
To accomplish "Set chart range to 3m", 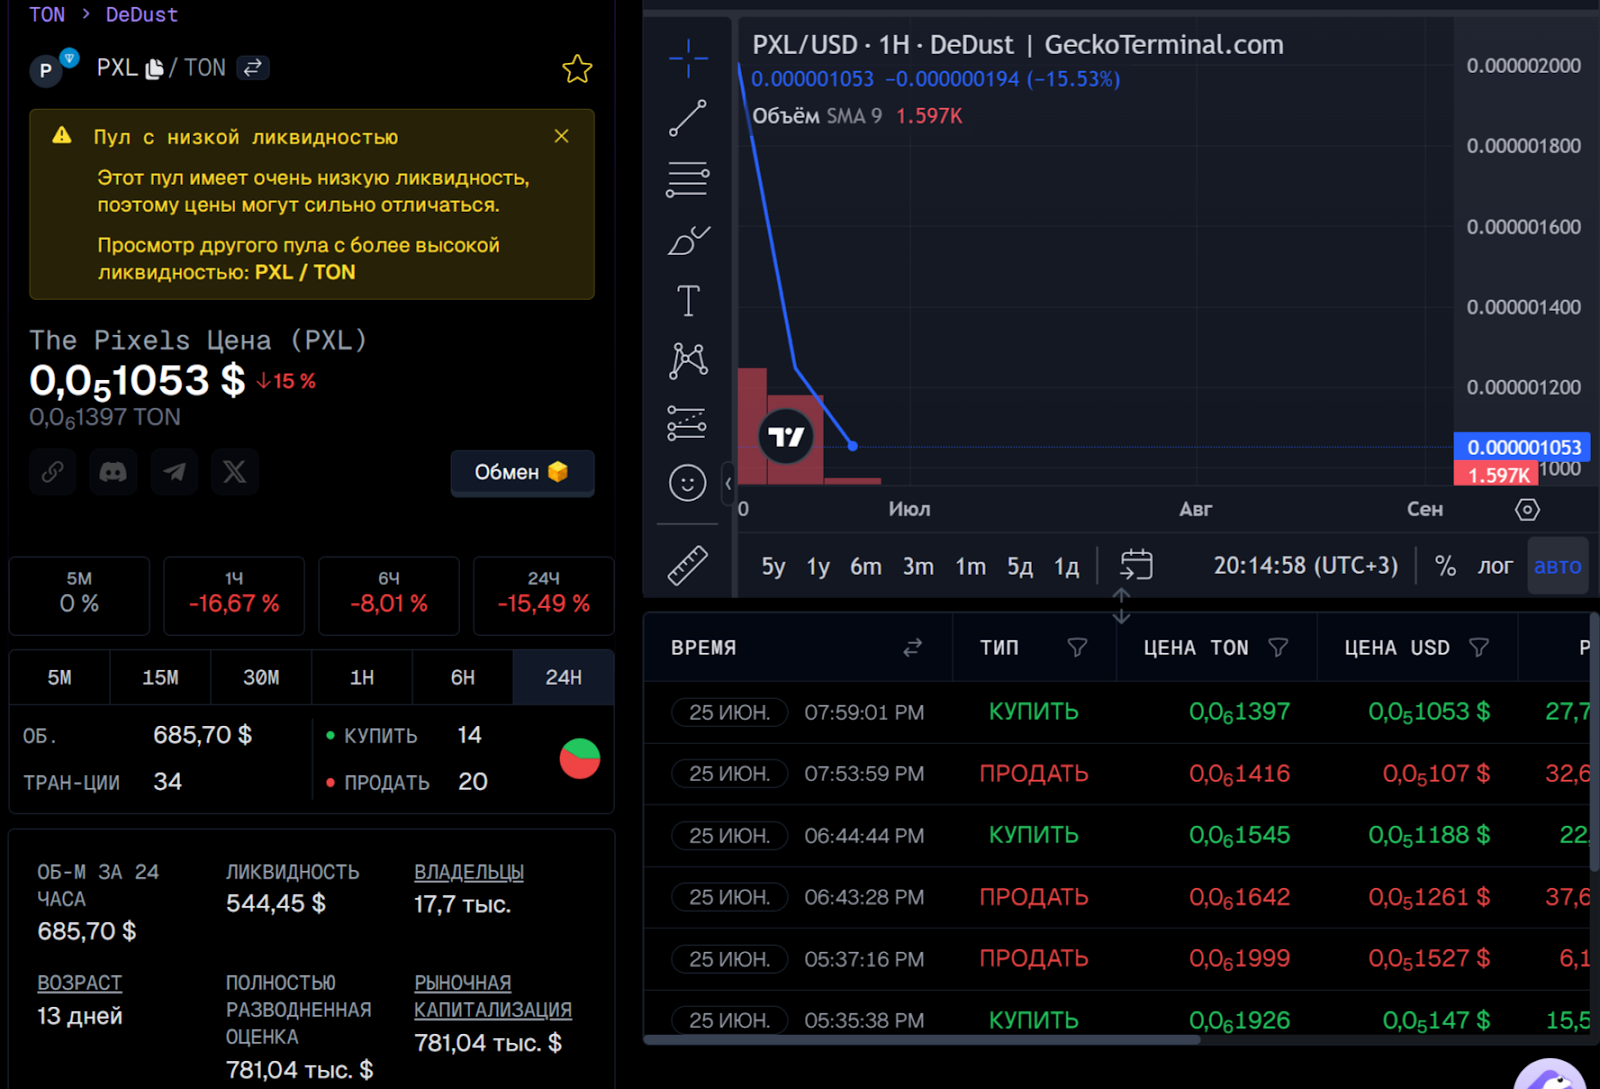I will 918,566.
